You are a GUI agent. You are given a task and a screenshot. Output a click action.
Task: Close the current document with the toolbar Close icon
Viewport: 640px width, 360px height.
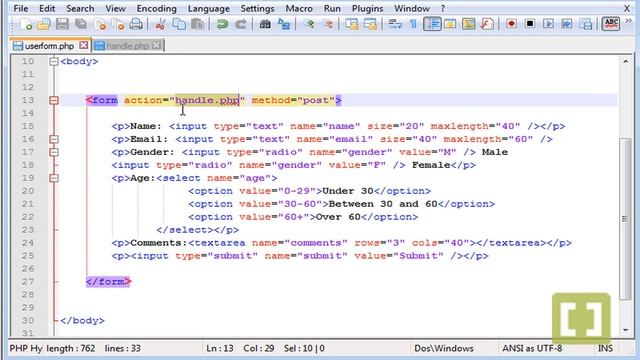pyautogui.click(x=100, y=24)
